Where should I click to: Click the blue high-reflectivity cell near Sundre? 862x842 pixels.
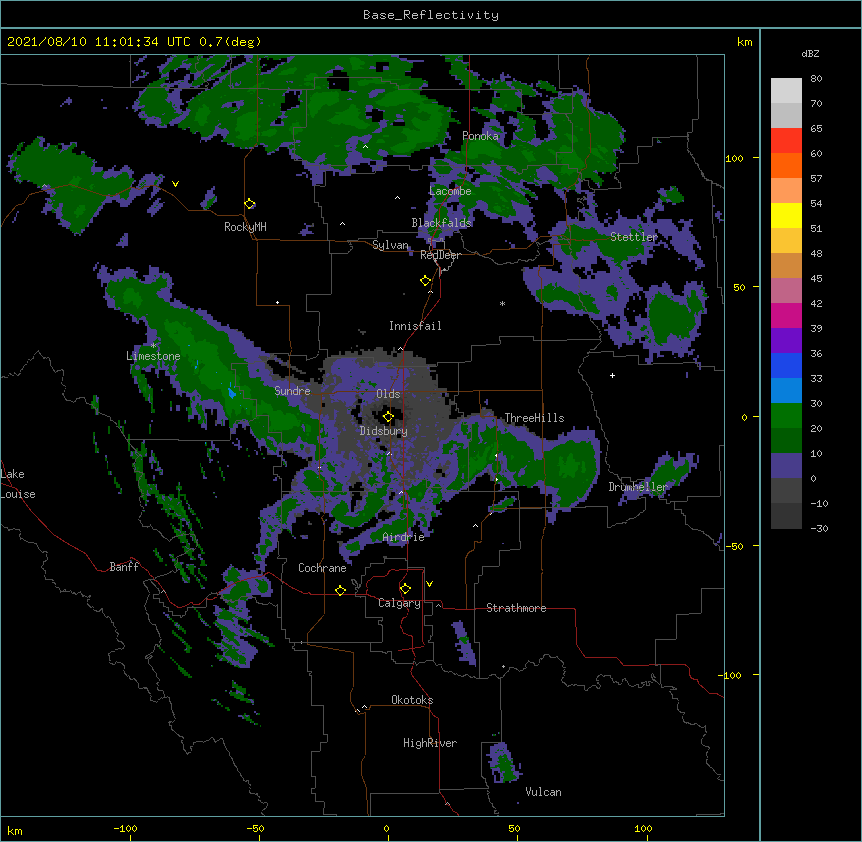(x=231, y=392)
